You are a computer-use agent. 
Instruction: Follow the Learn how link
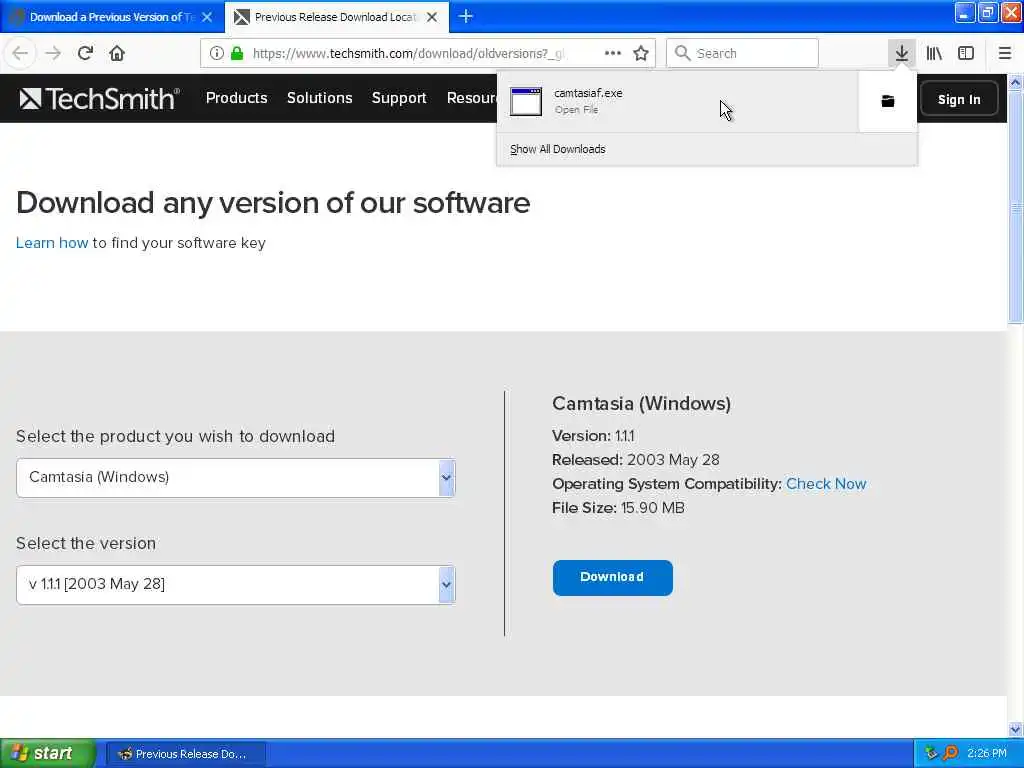(x=52, y=243)
